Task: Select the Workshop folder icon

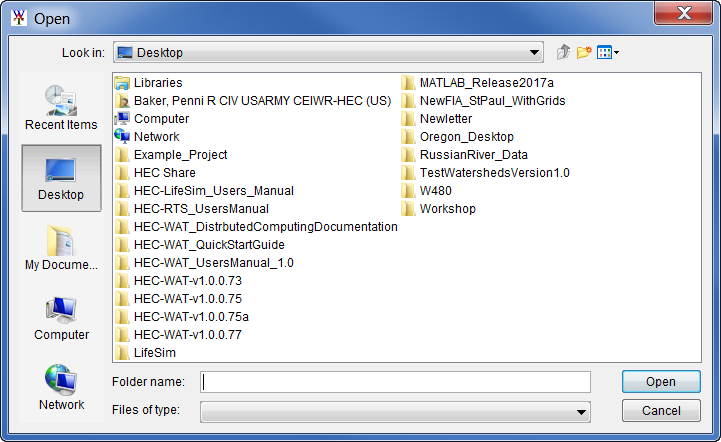Action: coord(408,208)
